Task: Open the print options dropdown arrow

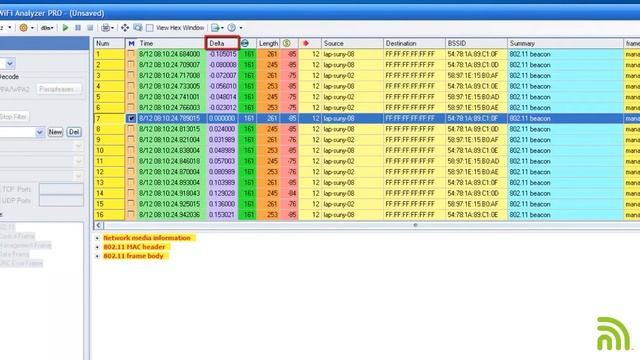Action: 113,28
